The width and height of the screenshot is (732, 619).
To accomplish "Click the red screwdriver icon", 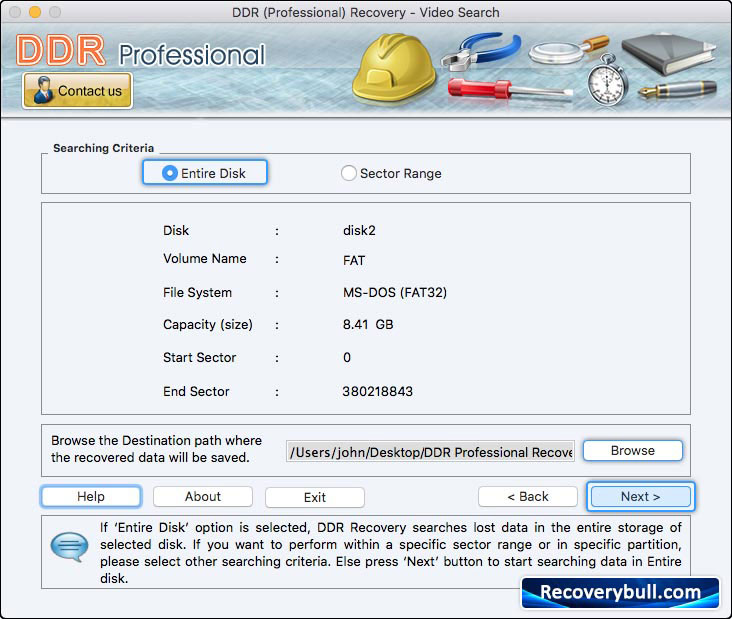I will pos(509,89).
